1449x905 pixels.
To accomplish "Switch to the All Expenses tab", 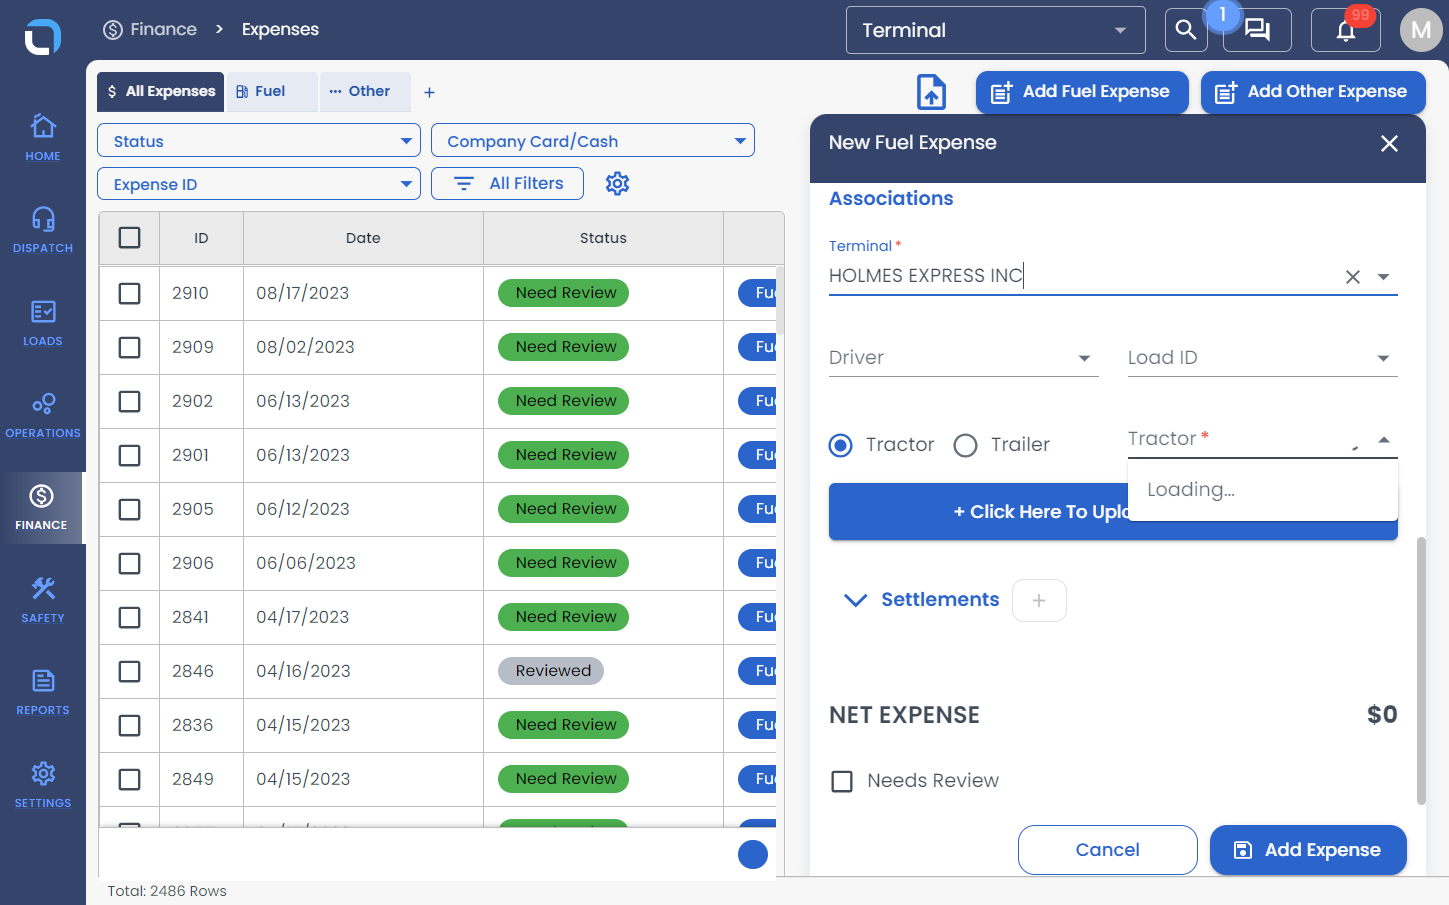I will pyautogui.click(x=161, y=92).
